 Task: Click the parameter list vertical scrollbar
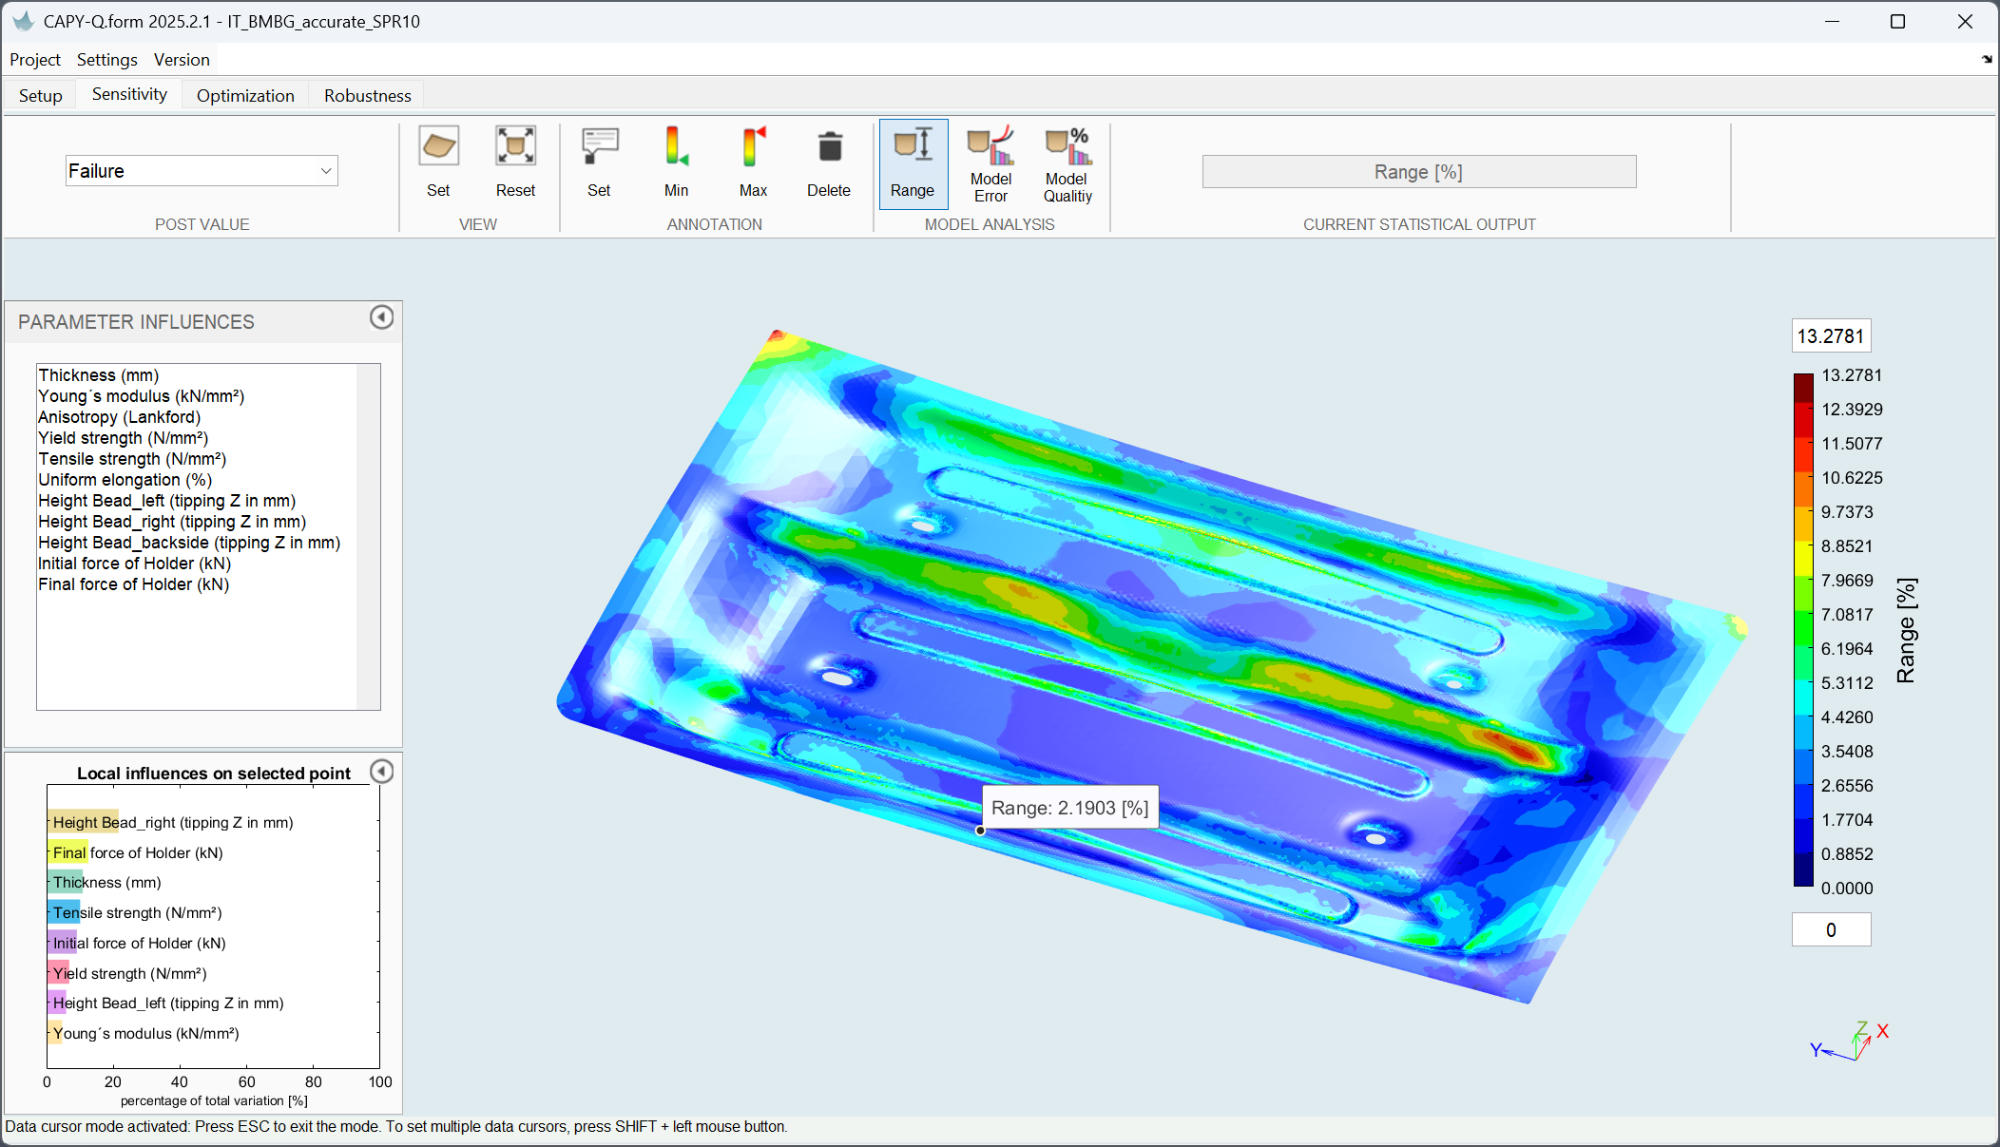368,537
